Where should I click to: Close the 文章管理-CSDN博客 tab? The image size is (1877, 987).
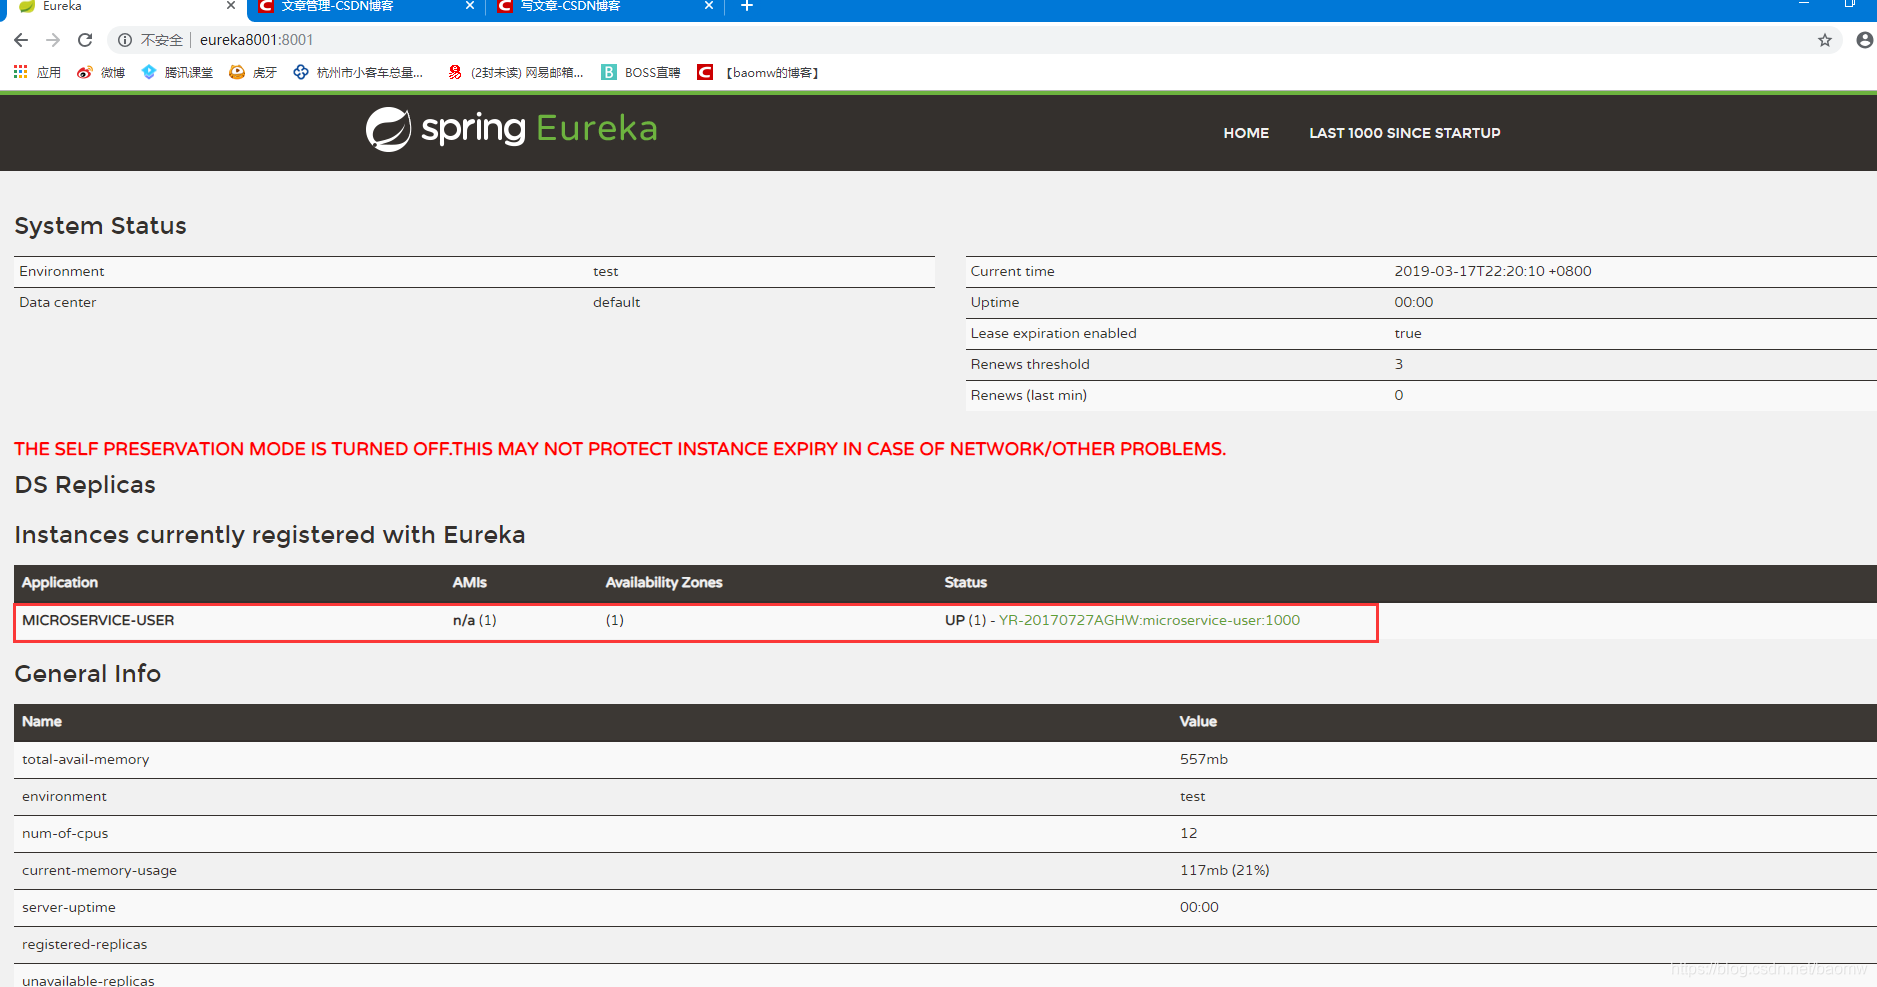coord(470,6)
